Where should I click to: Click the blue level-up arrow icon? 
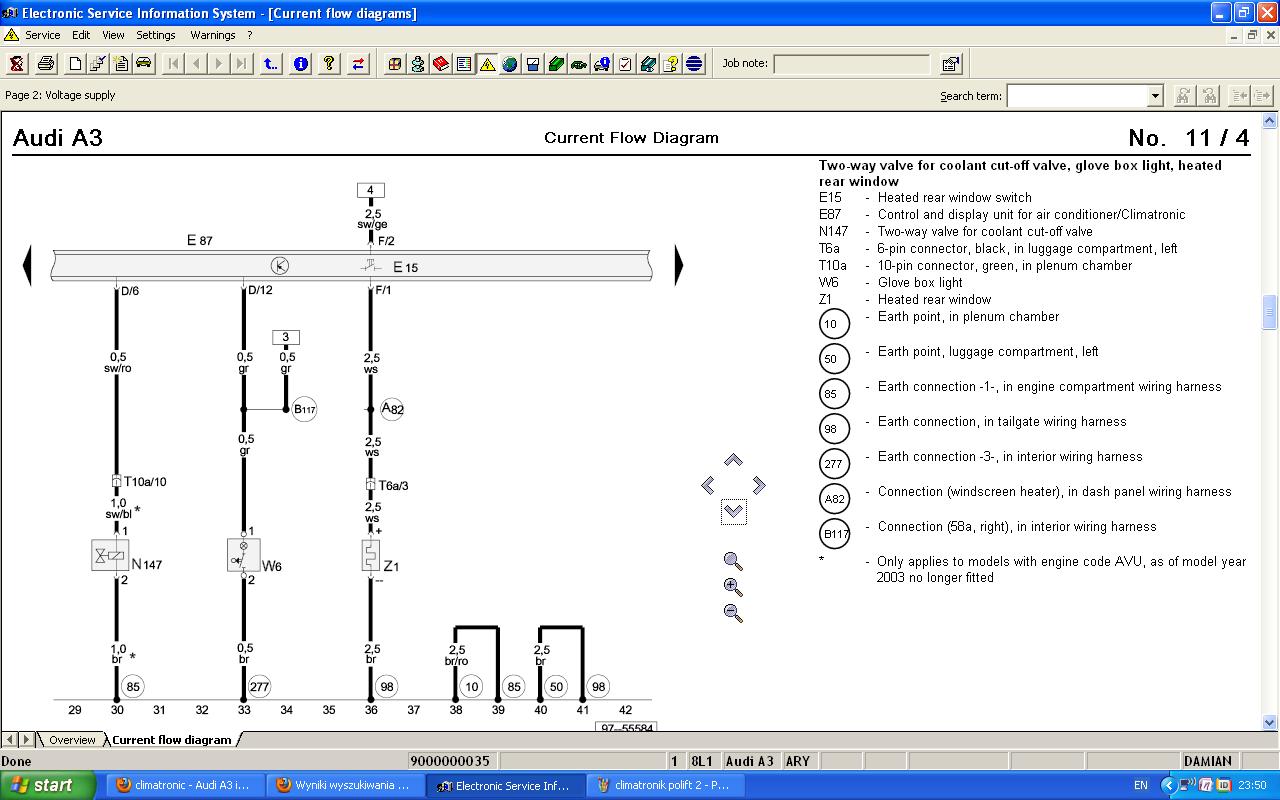[x=271, y=64]
